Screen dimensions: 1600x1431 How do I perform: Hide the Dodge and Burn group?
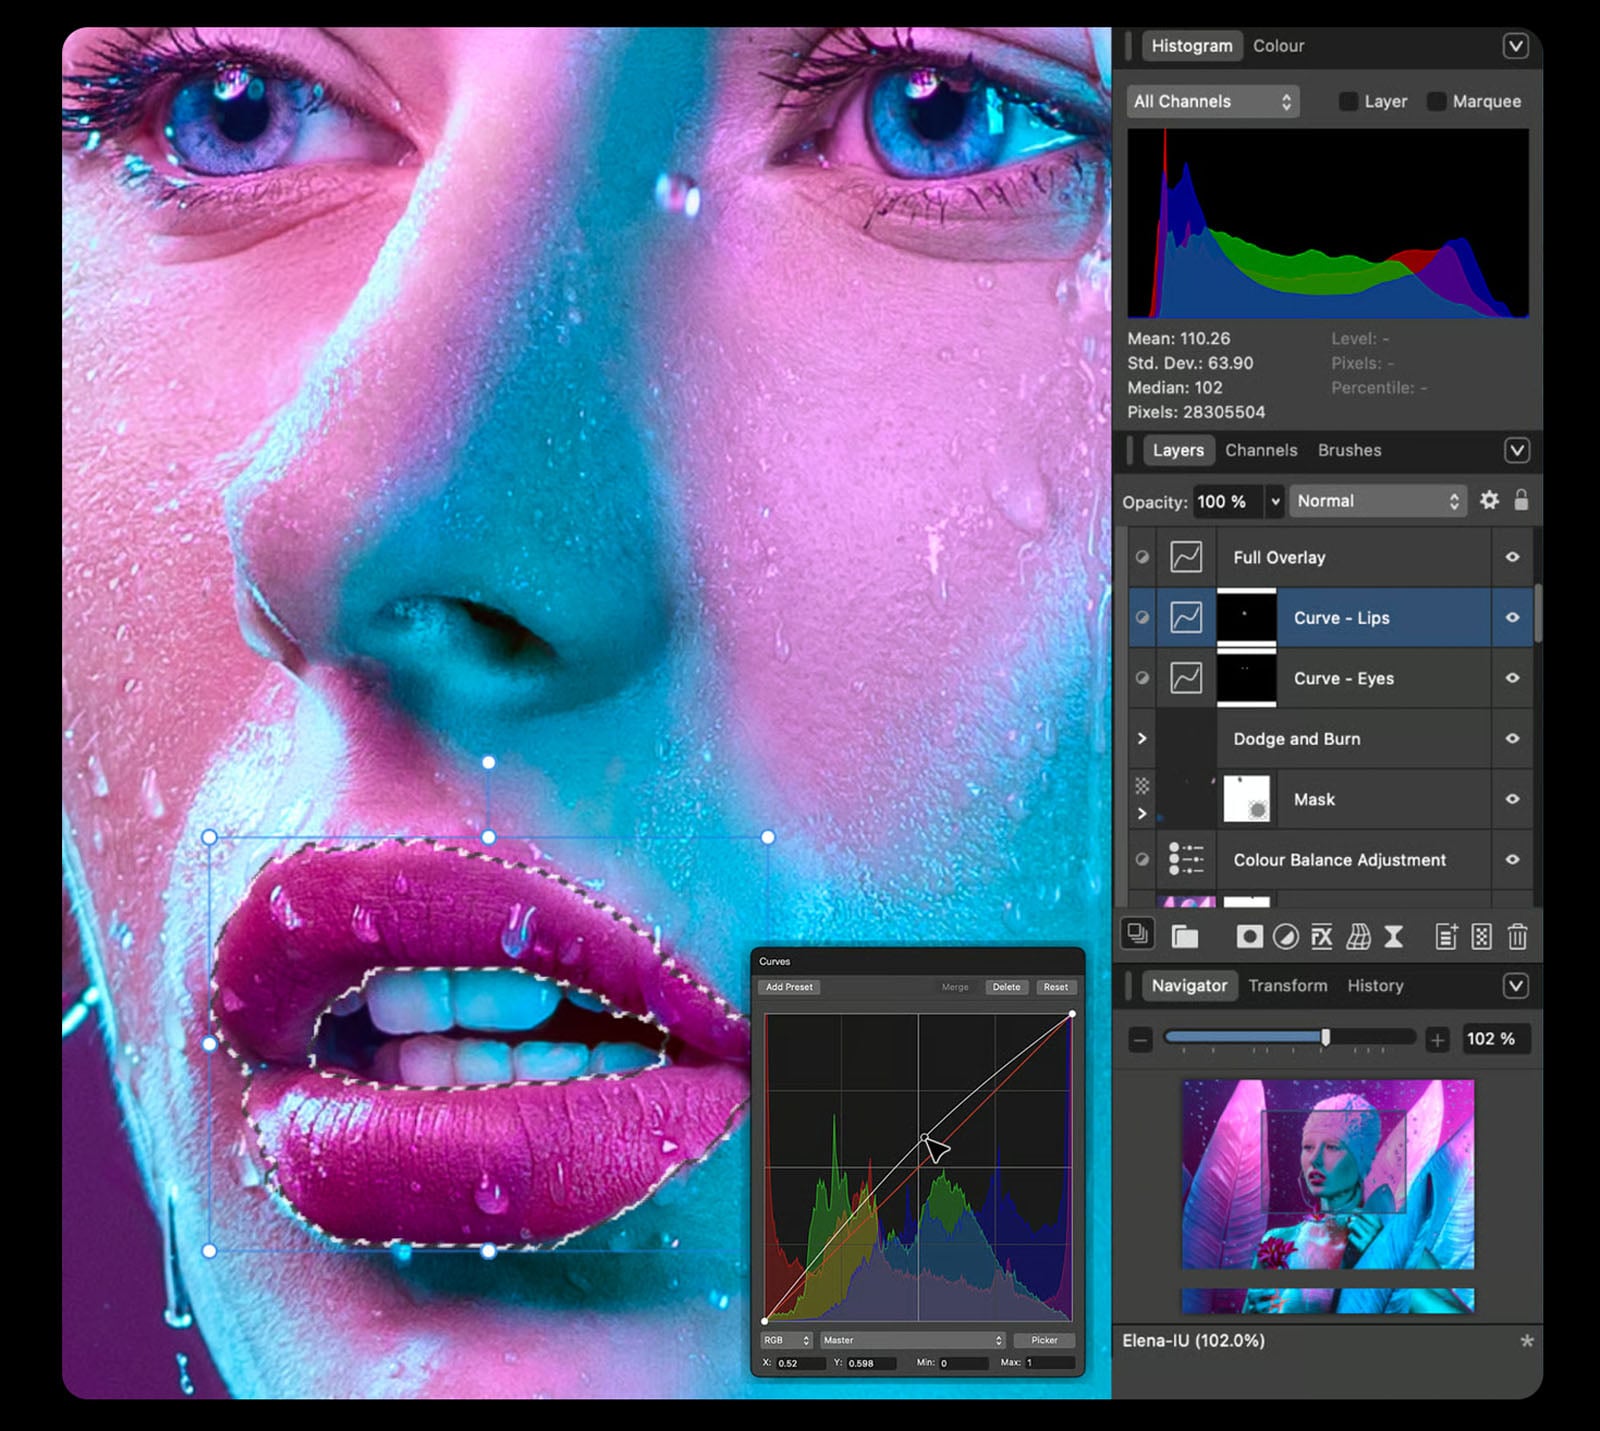pos(1512,739)
